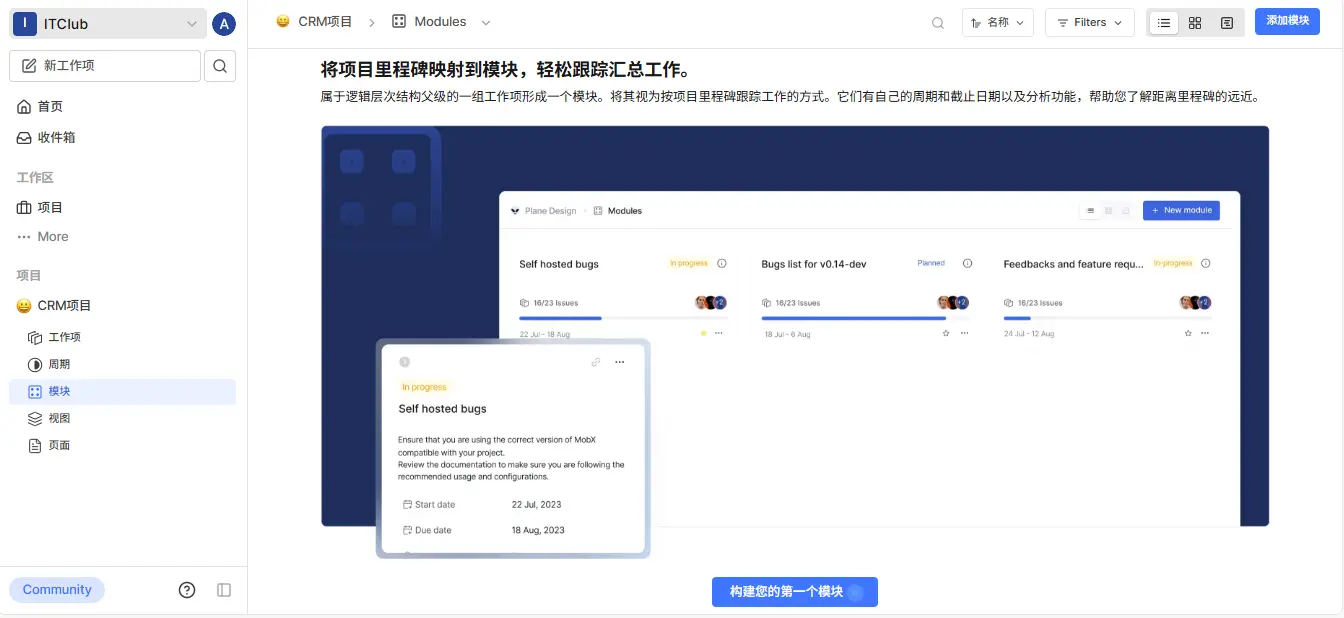
Task: Open 项目 under the 工作区 section
Action: 50,207
